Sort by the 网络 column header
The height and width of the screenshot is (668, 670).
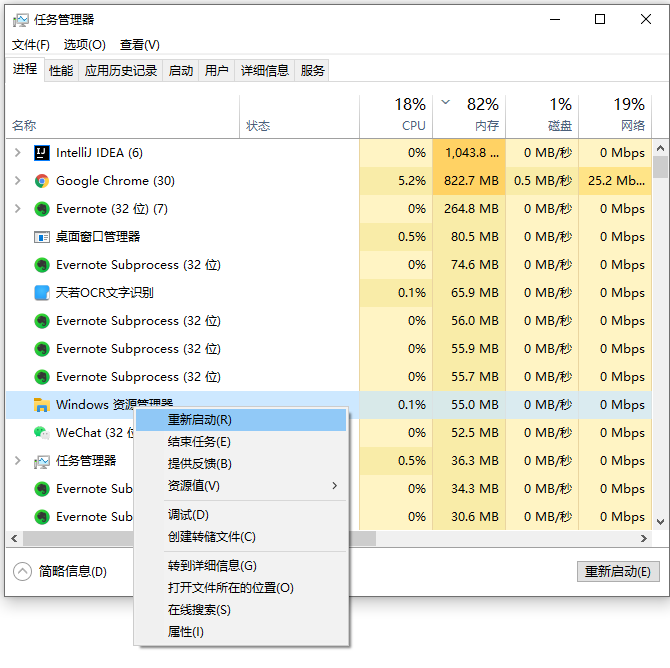click(615, 116)
